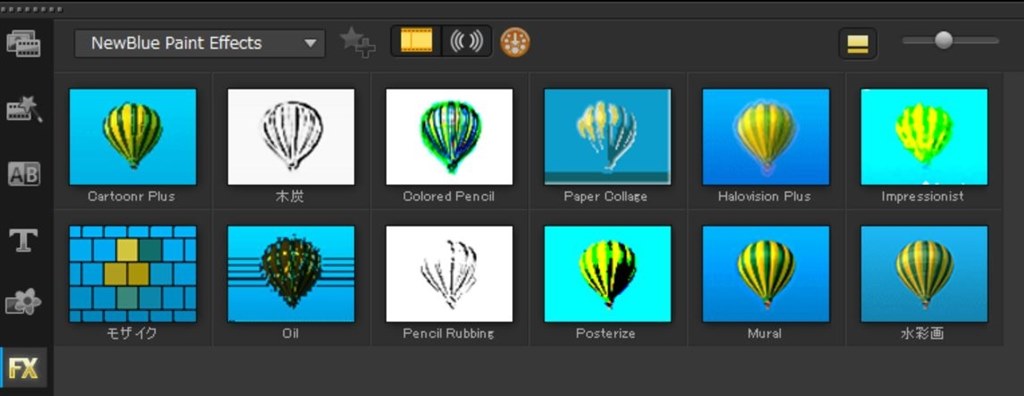The height and width of the screenshot is (396, 1024).
Task: Click the 木炭 label text
Action: (289, 196)
